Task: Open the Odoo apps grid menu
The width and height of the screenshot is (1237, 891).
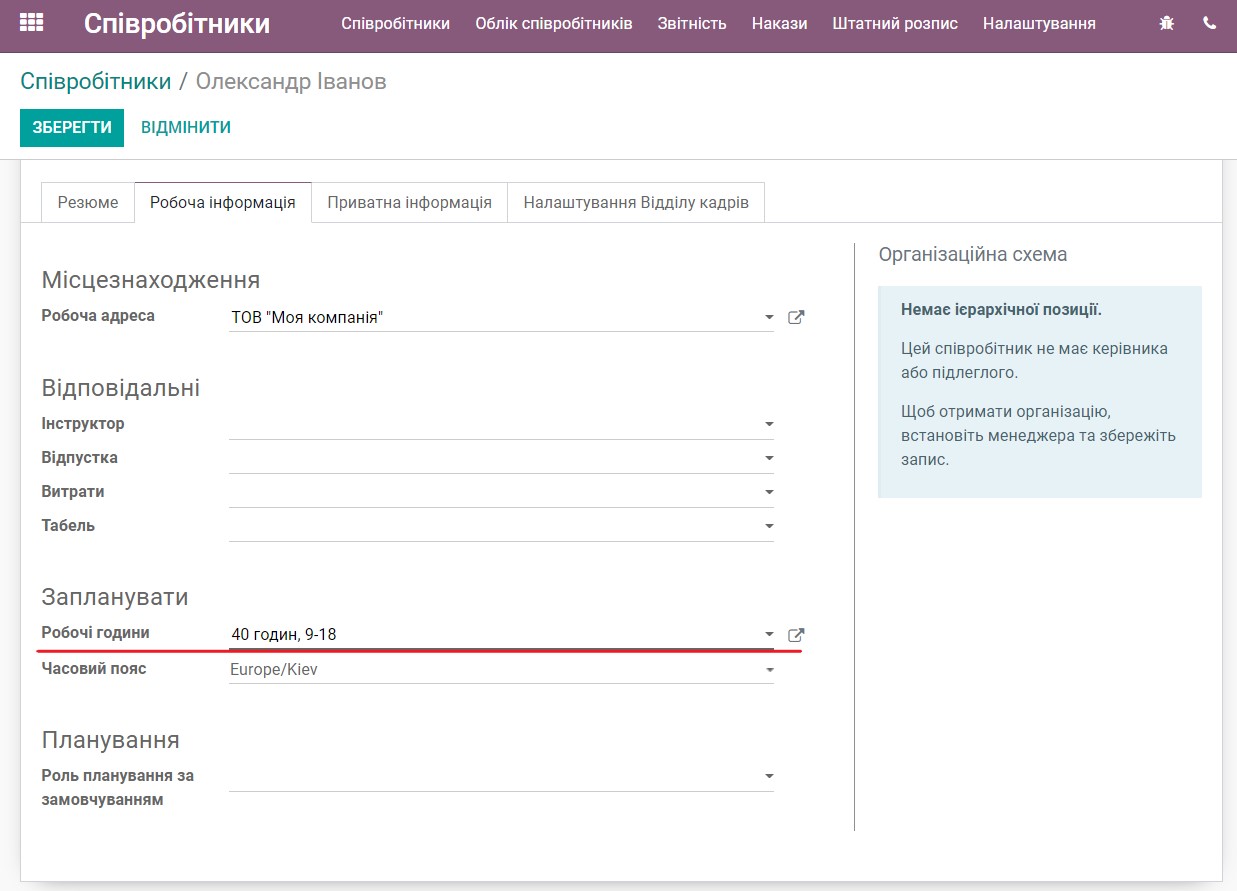Action: click(x=31, y=22)
